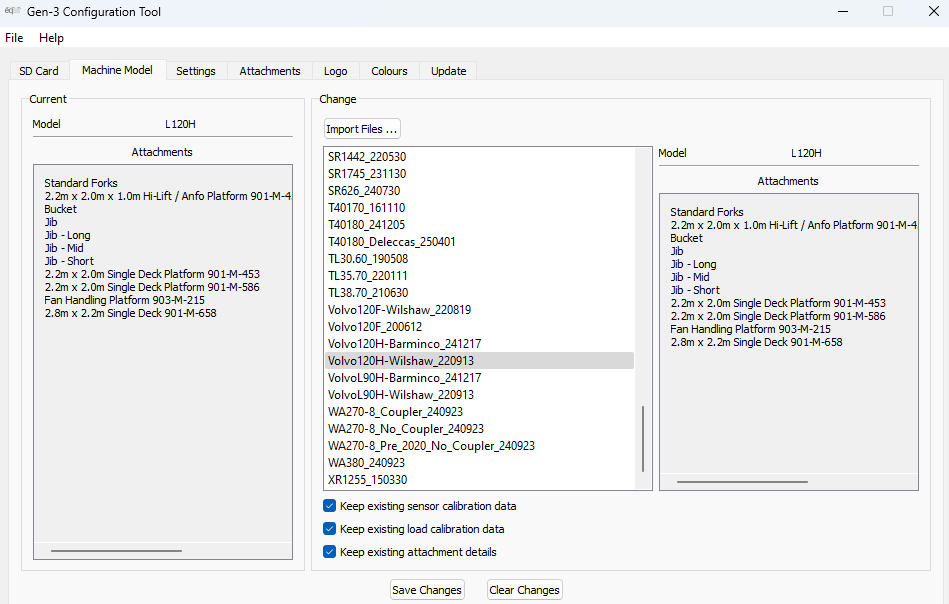
Task: Choose SR626_240730 from the list
Action: click(x=479, y=191)
